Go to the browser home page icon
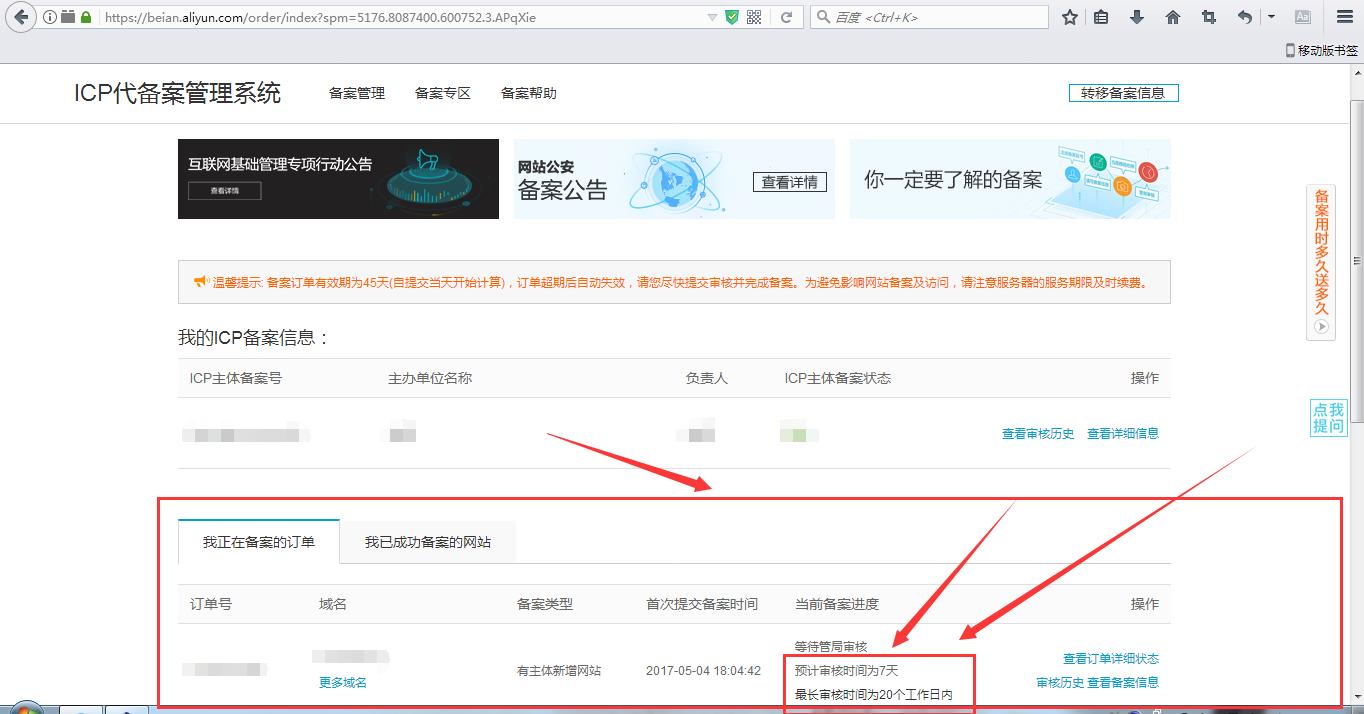This screenshot has height=714, width=1364. click(x=1172, y=16)
